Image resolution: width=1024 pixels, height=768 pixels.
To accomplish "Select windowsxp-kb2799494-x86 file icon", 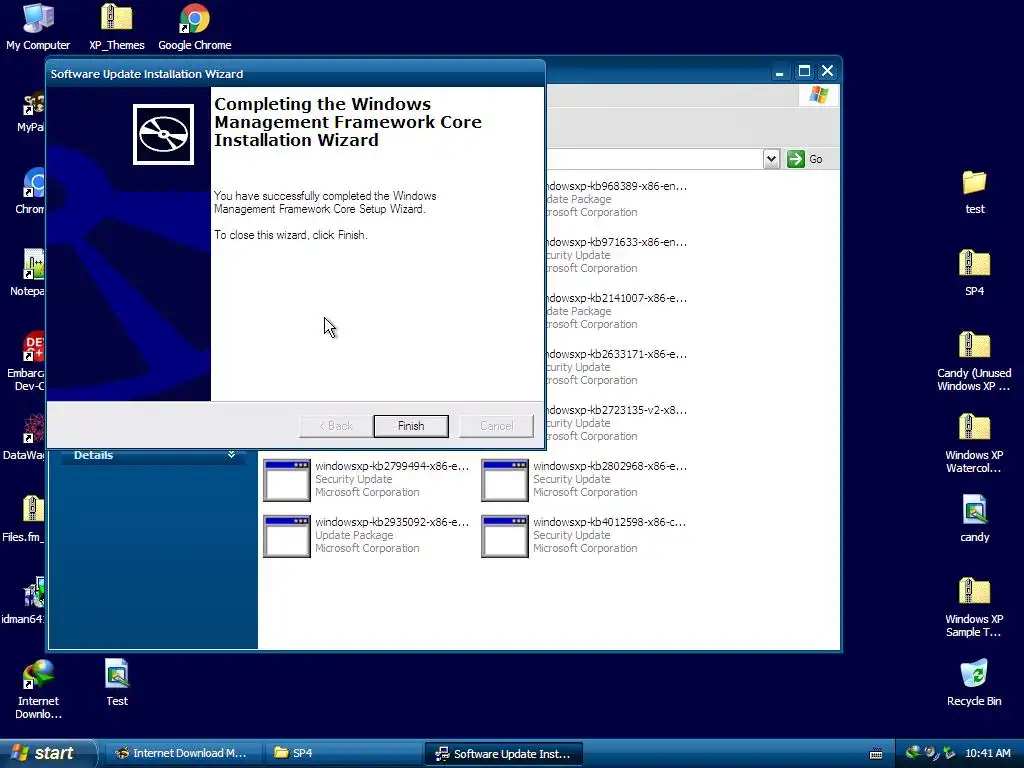I will (x=286, y=480).
